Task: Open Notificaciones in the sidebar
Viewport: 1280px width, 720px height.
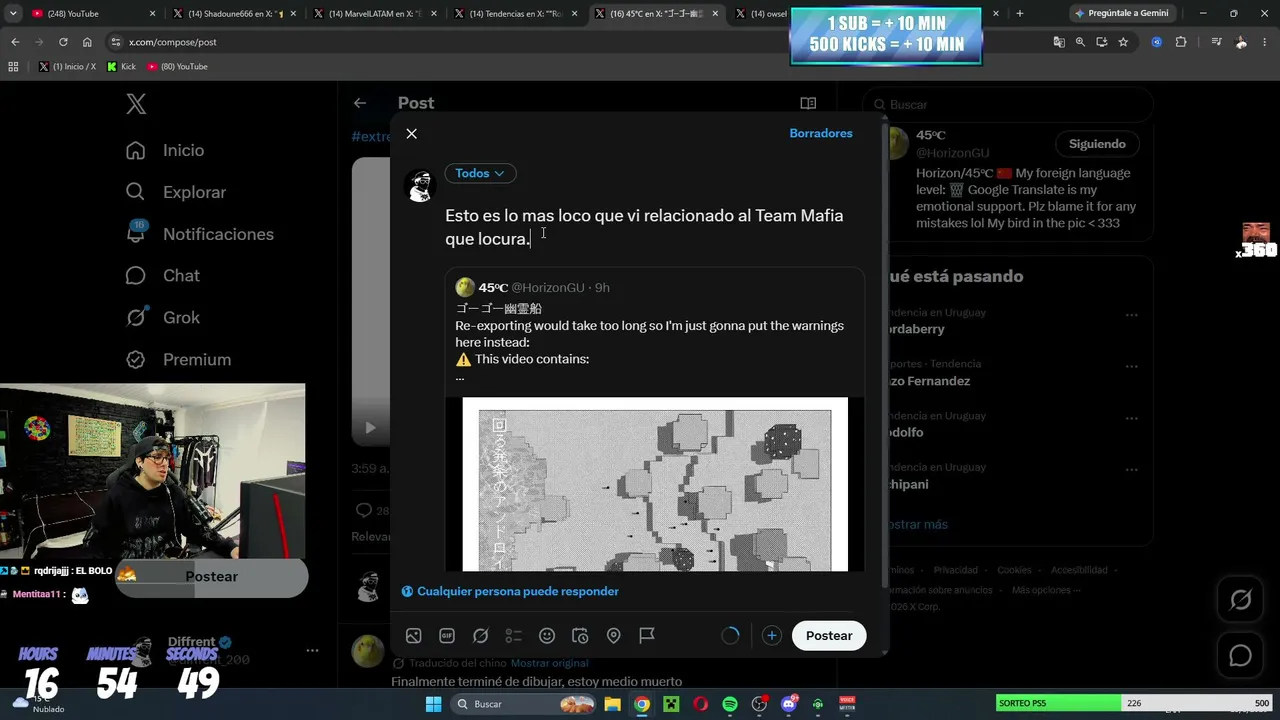Action: [x=198, y=234]
